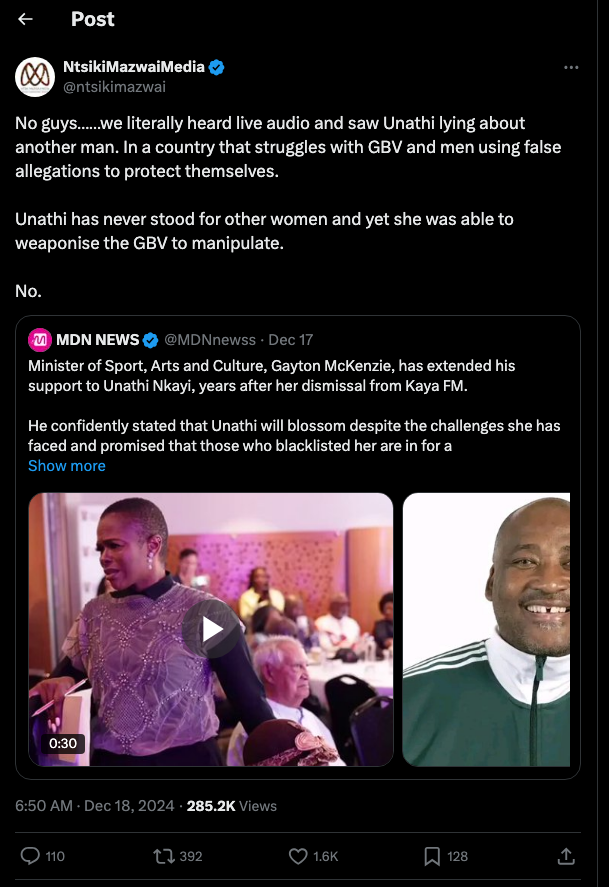Like the post with the heart icon

[298, 856]
